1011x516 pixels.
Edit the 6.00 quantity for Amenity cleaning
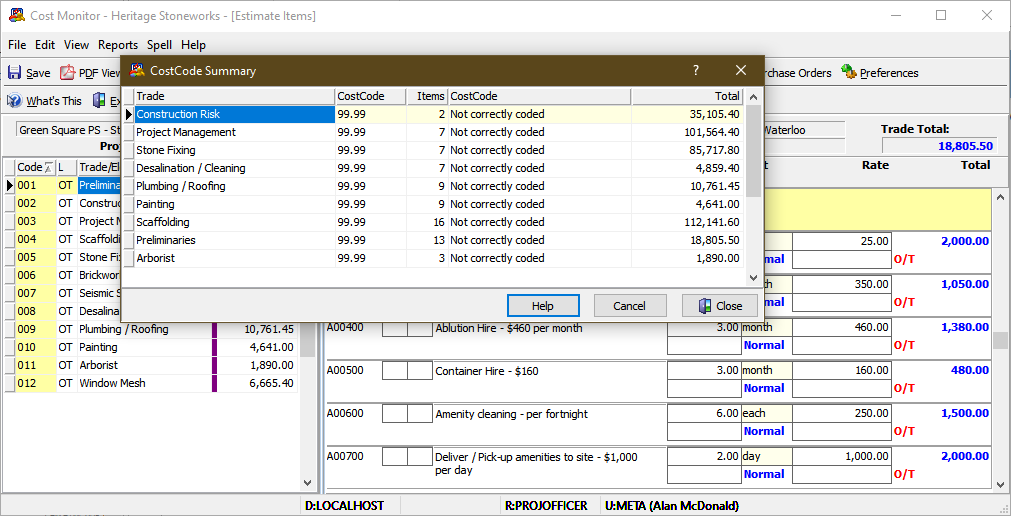point(704,413)
